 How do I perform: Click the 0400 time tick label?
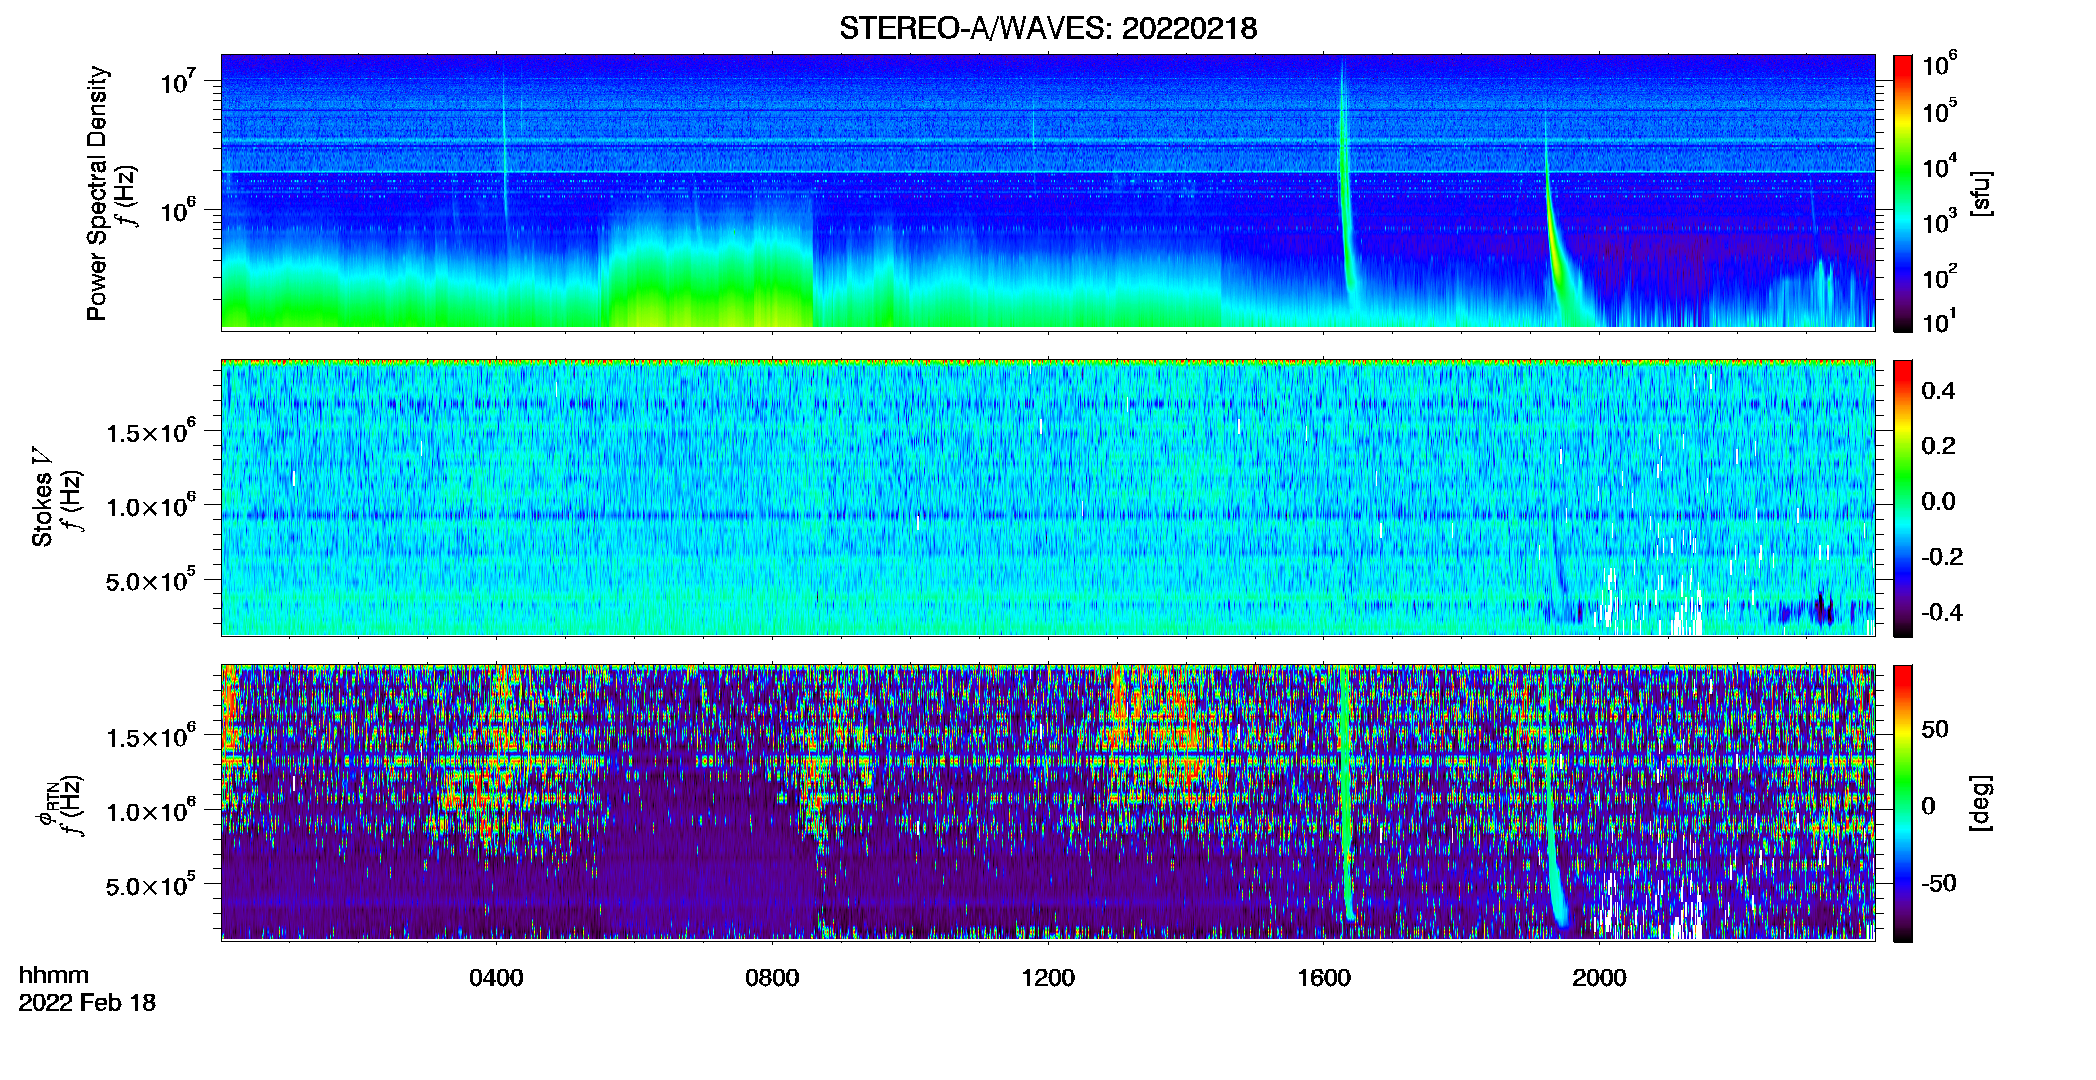[x=496, y=978]
